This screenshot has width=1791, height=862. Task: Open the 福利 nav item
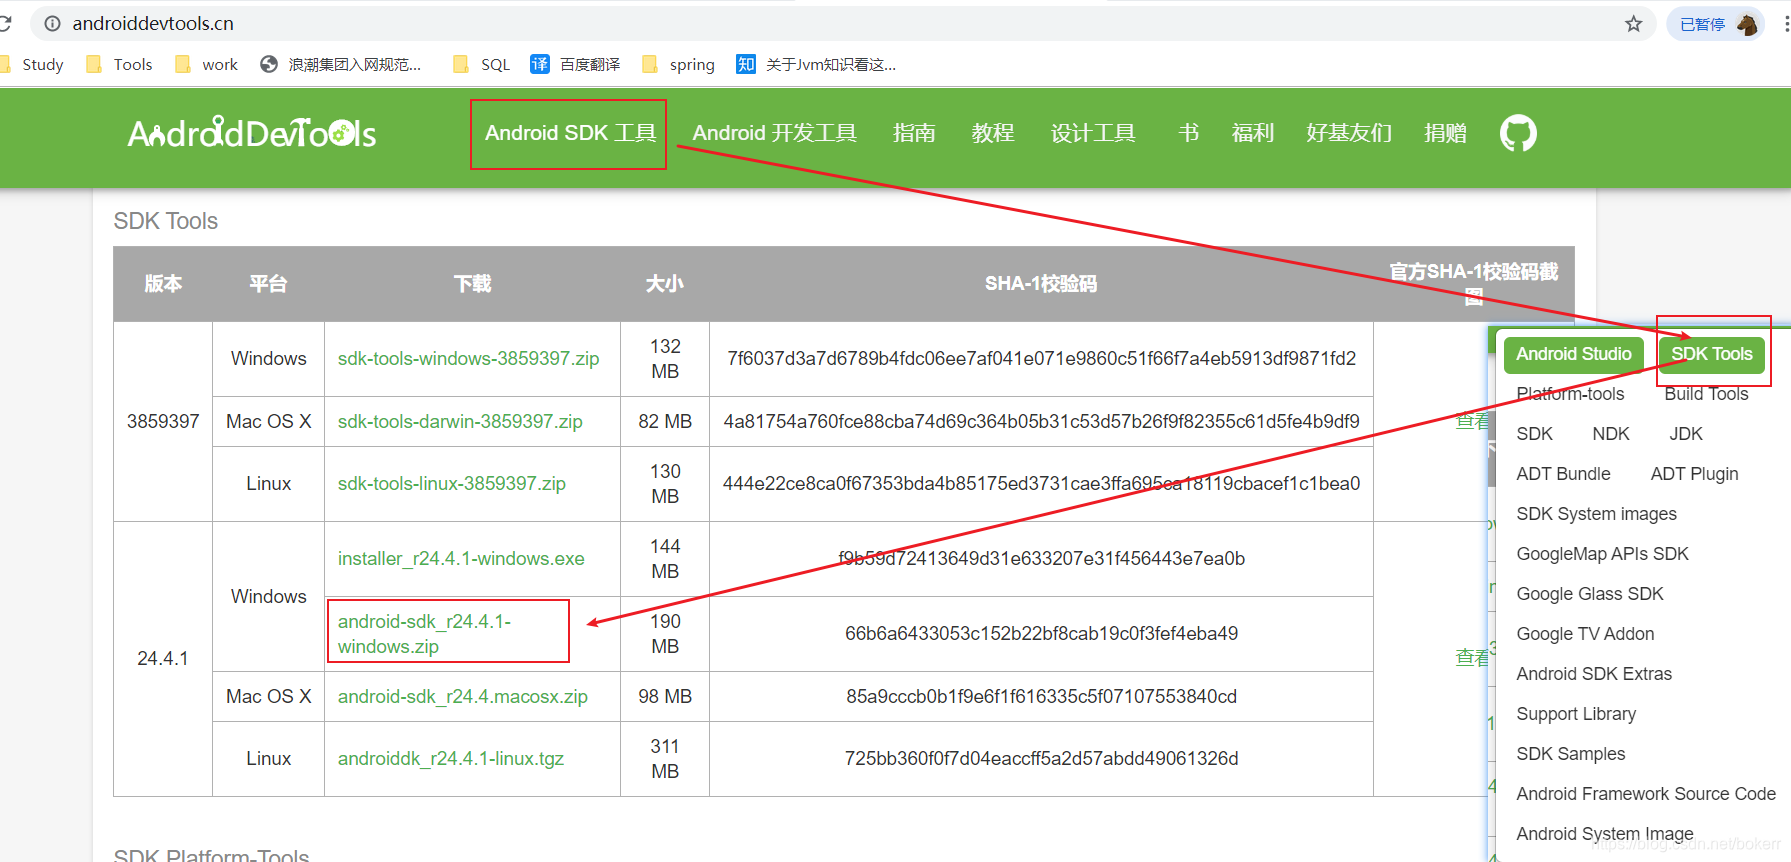click(x=1253, y=133)
